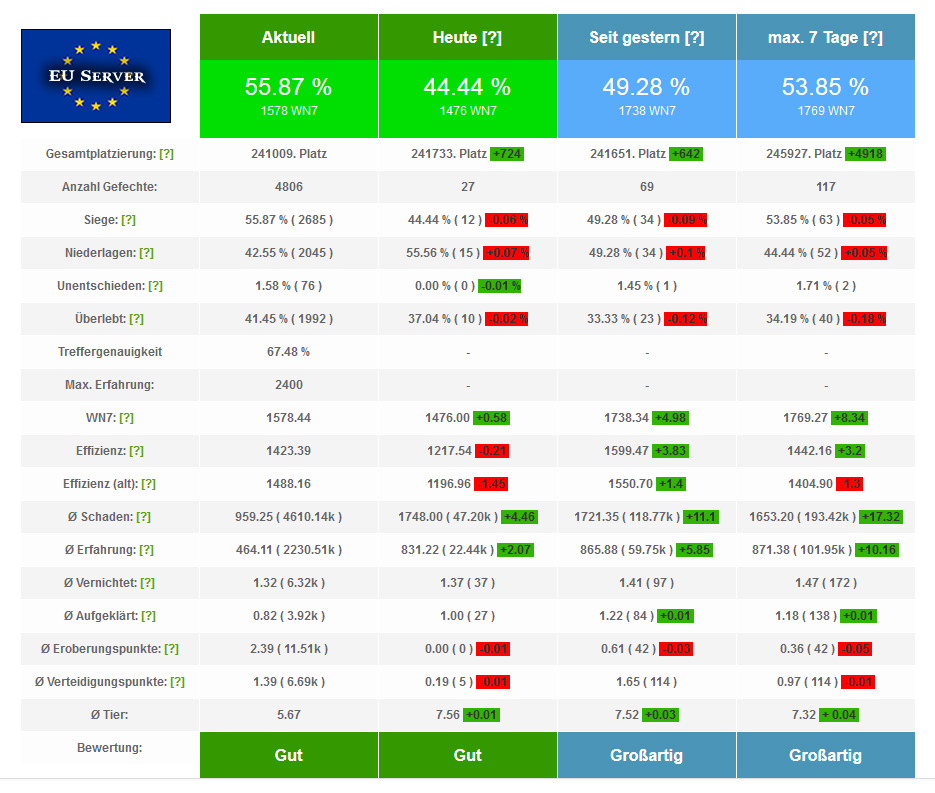Viewport: 935px width, 793px height.
Task: Click the 1423.39 Effizienz cell
Action: click(x=289, y=451)
